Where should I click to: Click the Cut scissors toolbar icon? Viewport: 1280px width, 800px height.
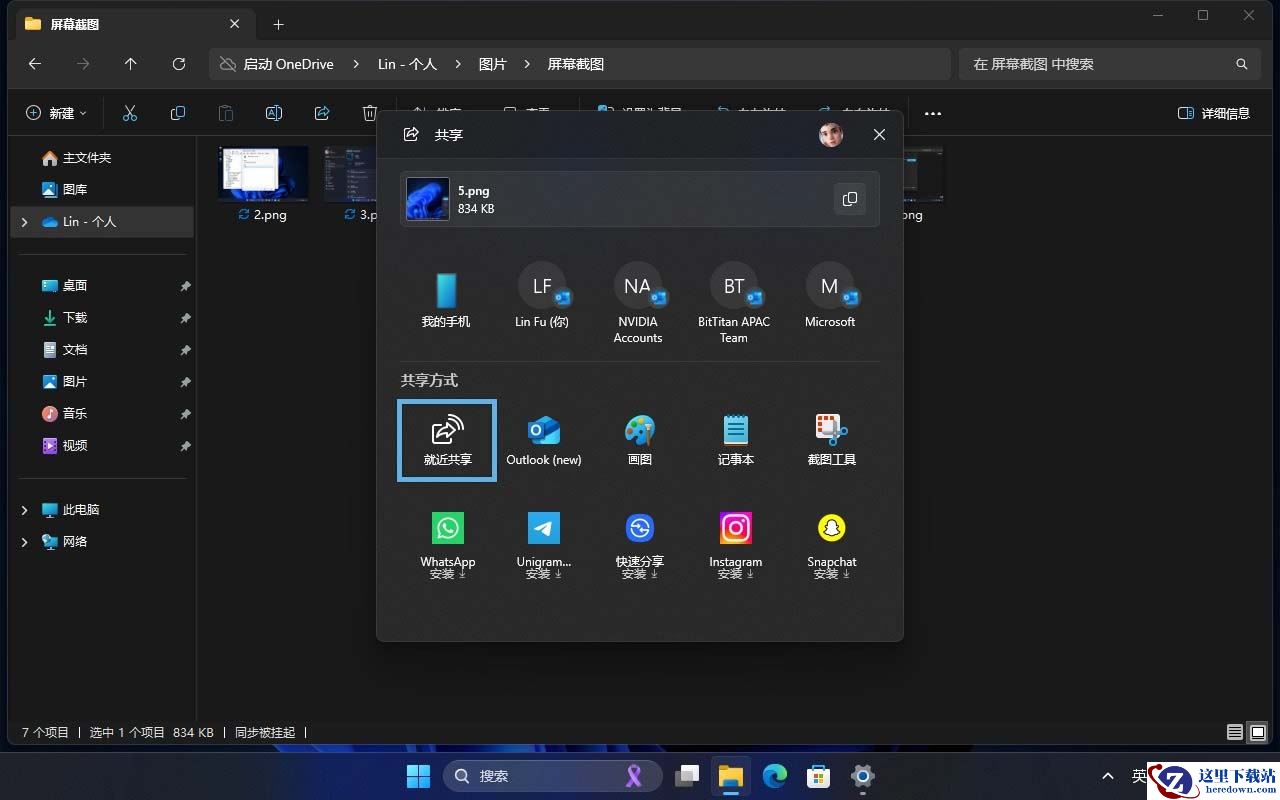pos(130,113)
